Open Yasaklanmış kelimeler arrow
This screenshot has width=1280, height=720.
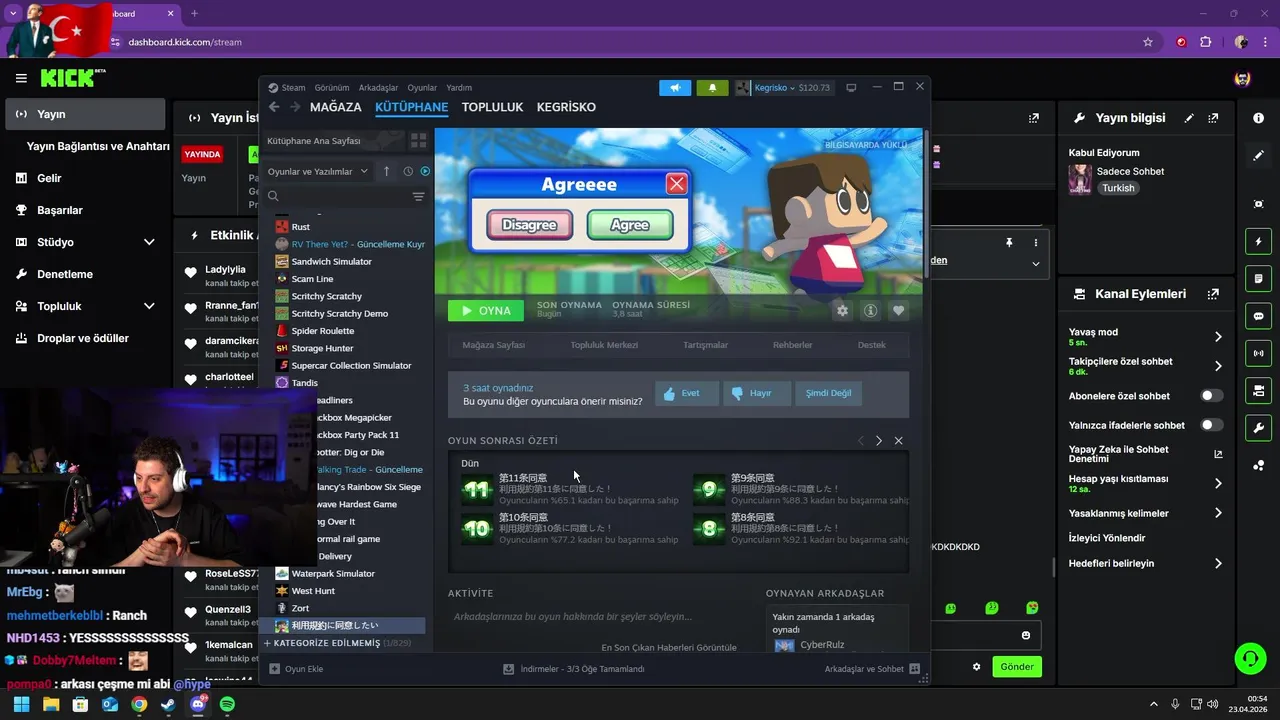1218,513
